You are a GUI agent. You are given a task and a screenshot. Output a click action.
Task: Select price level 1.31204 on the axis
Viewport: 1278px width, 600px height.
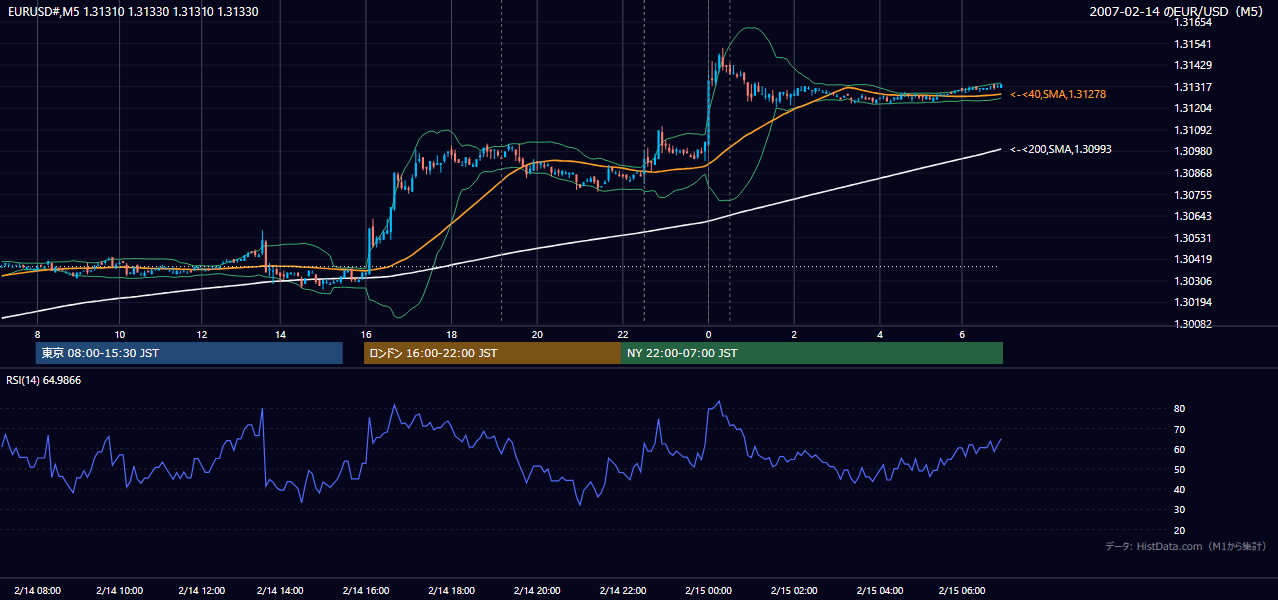(1192, 108)
